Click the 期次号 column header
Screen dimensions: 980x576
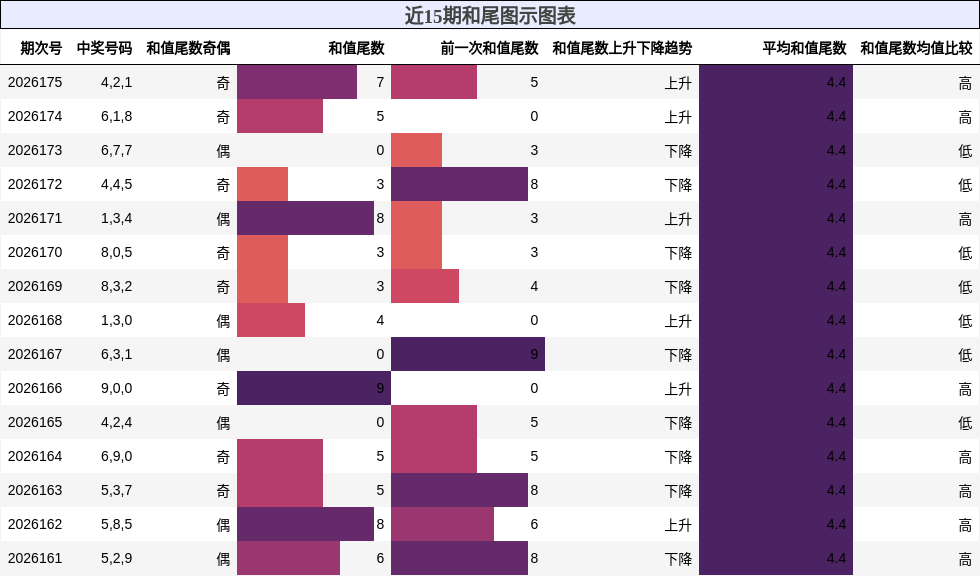pyautogui.click(x=41, y=48)
